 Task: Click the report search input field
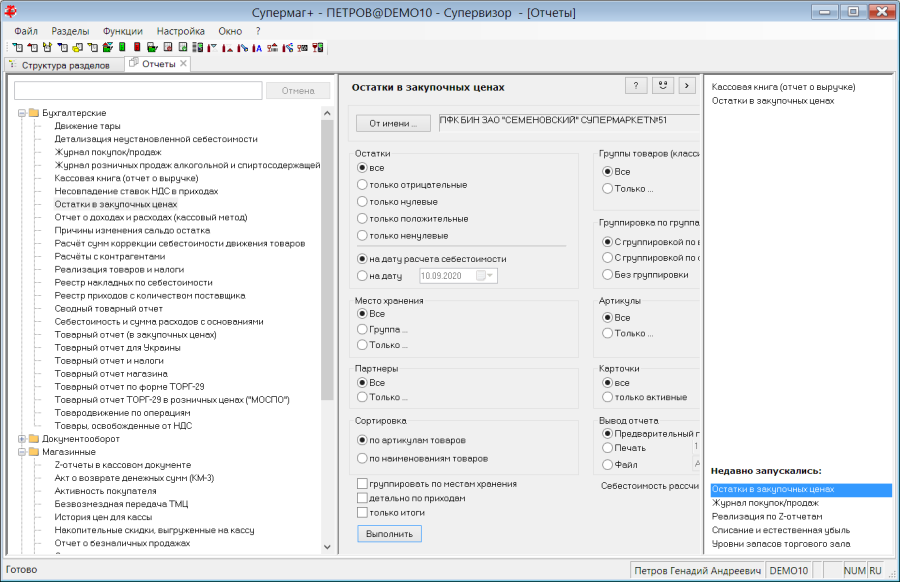[138, 91]
